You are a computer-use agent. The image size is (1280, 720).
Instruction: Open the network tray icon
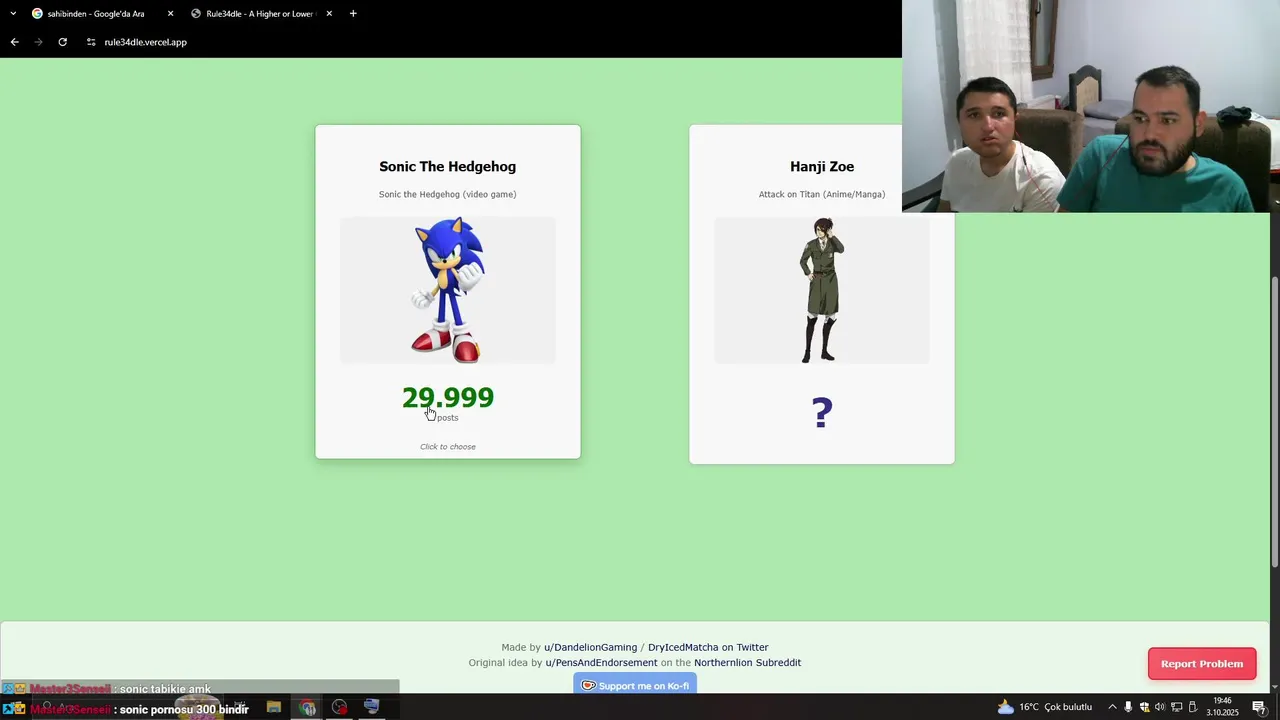(1177, 707)
